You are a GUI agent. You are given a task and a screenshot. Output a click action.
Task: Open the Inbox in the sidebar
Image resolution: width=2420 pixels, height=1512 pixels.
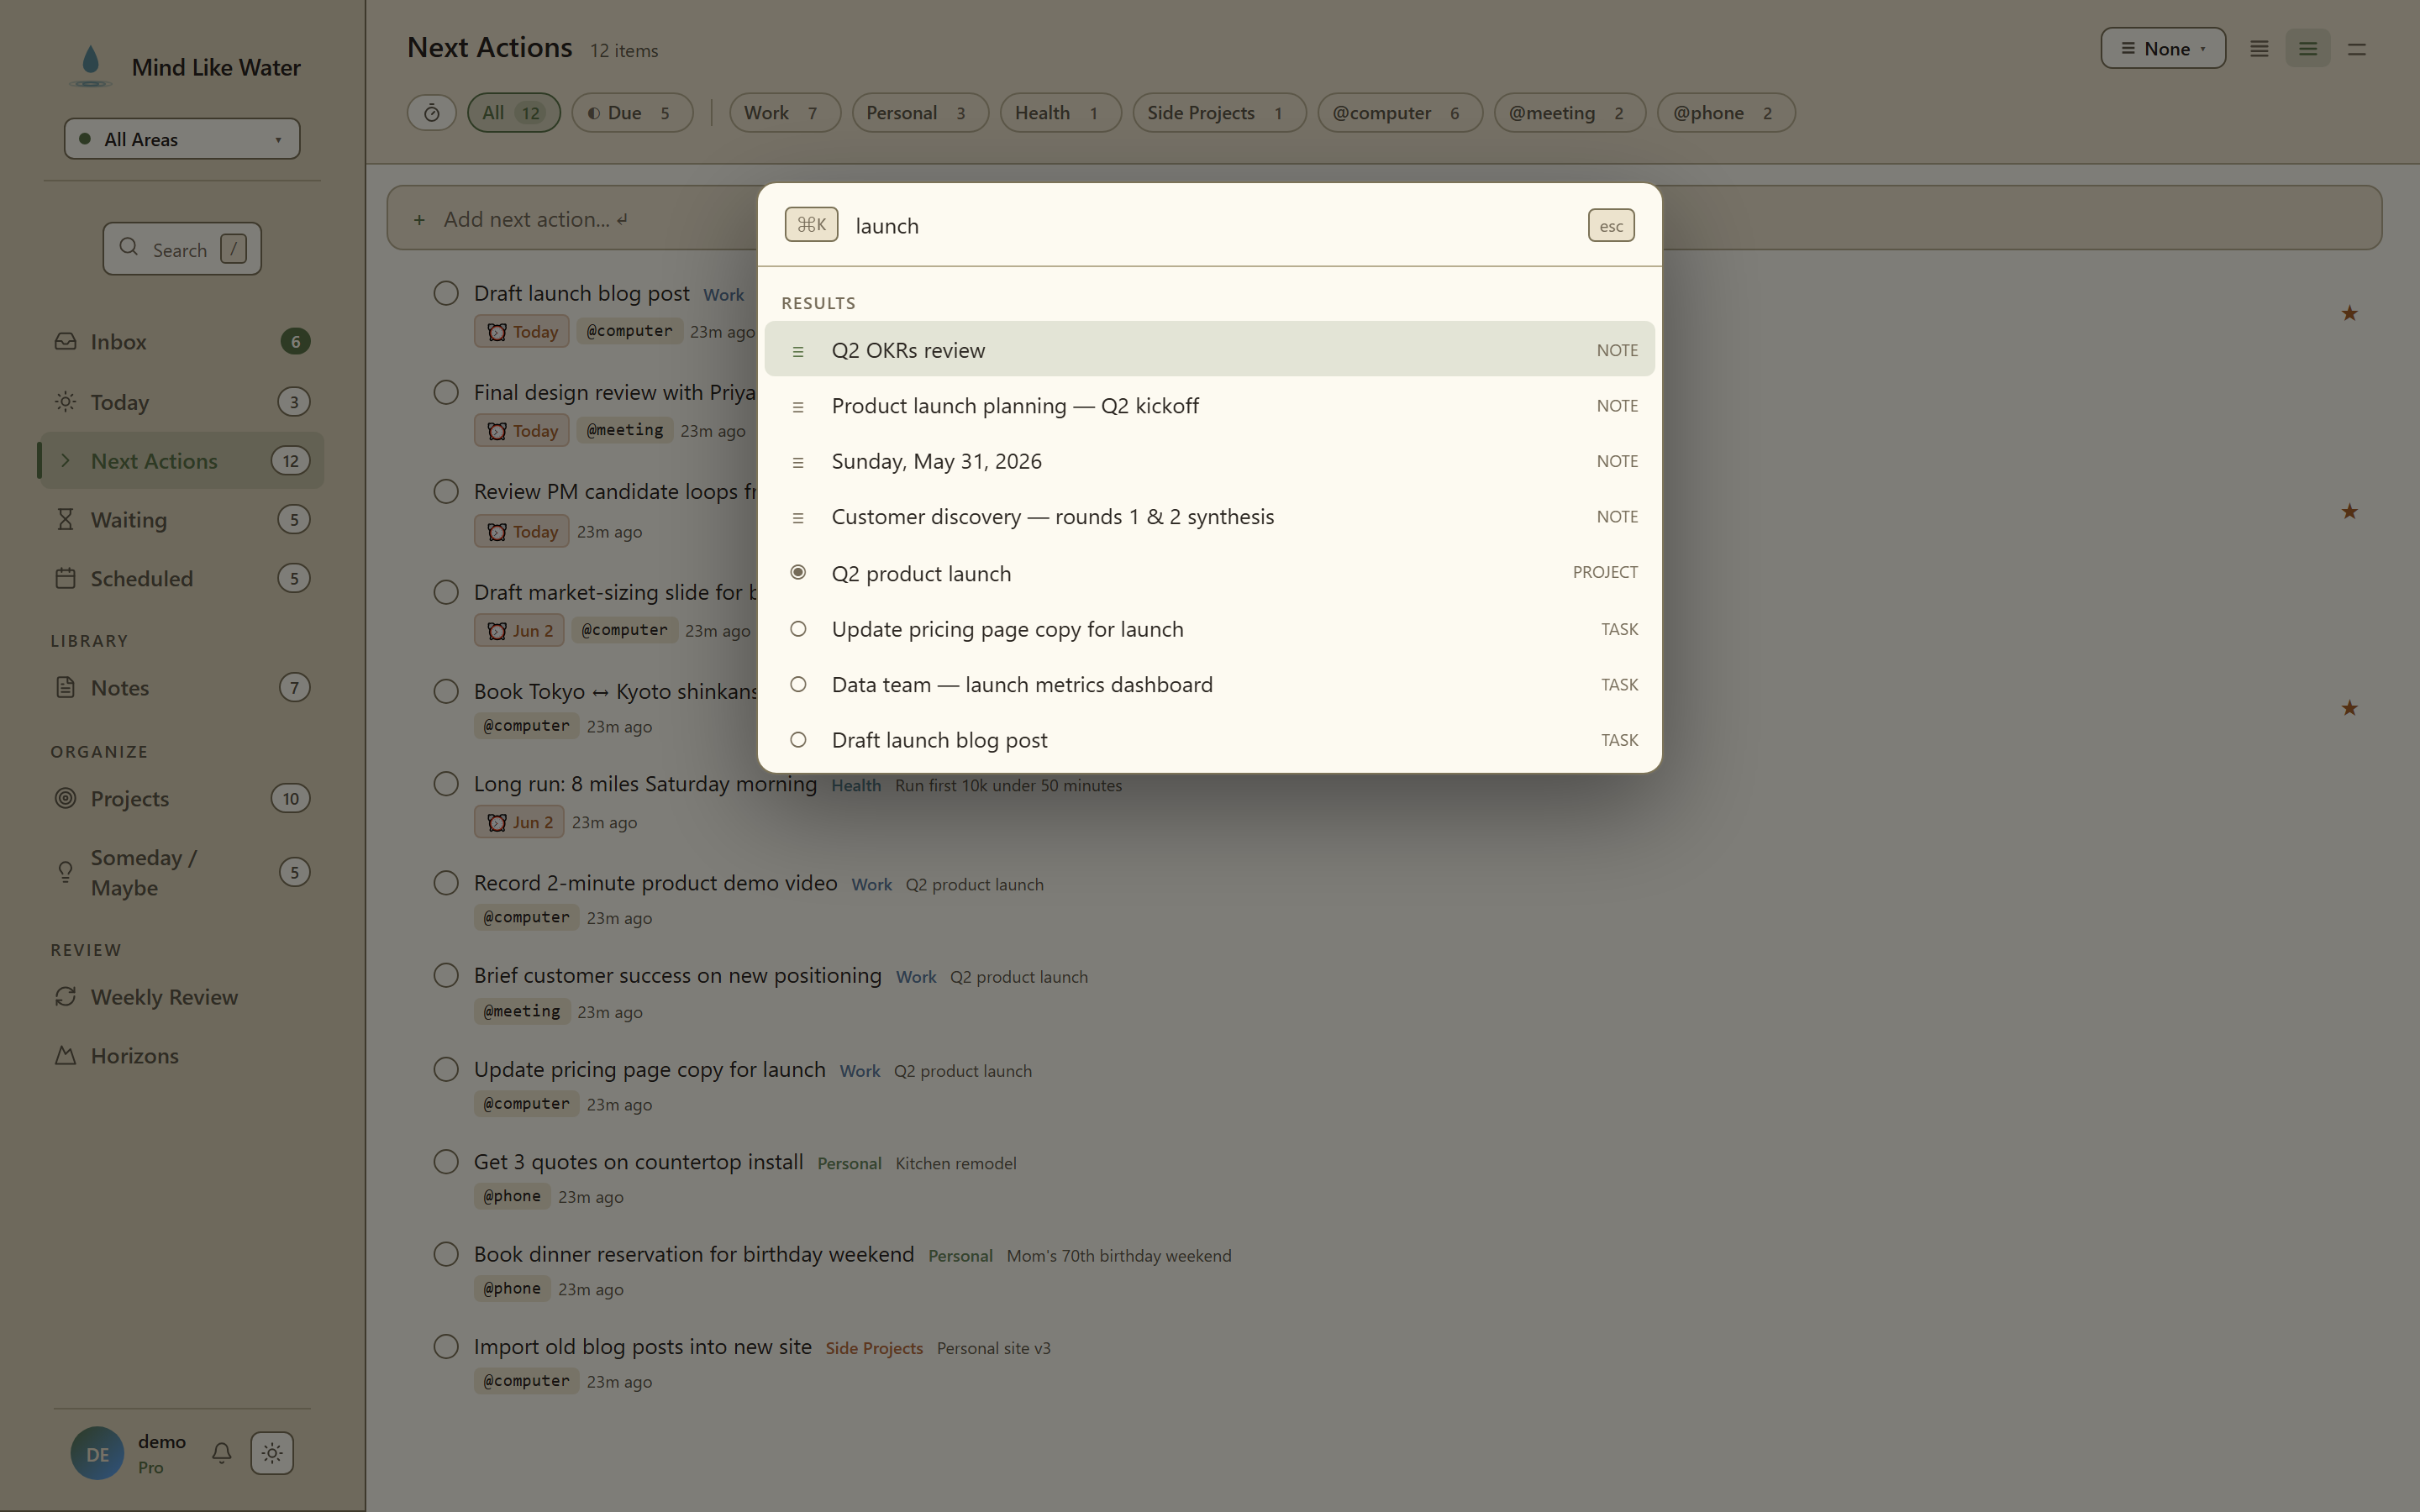[182, 342]
